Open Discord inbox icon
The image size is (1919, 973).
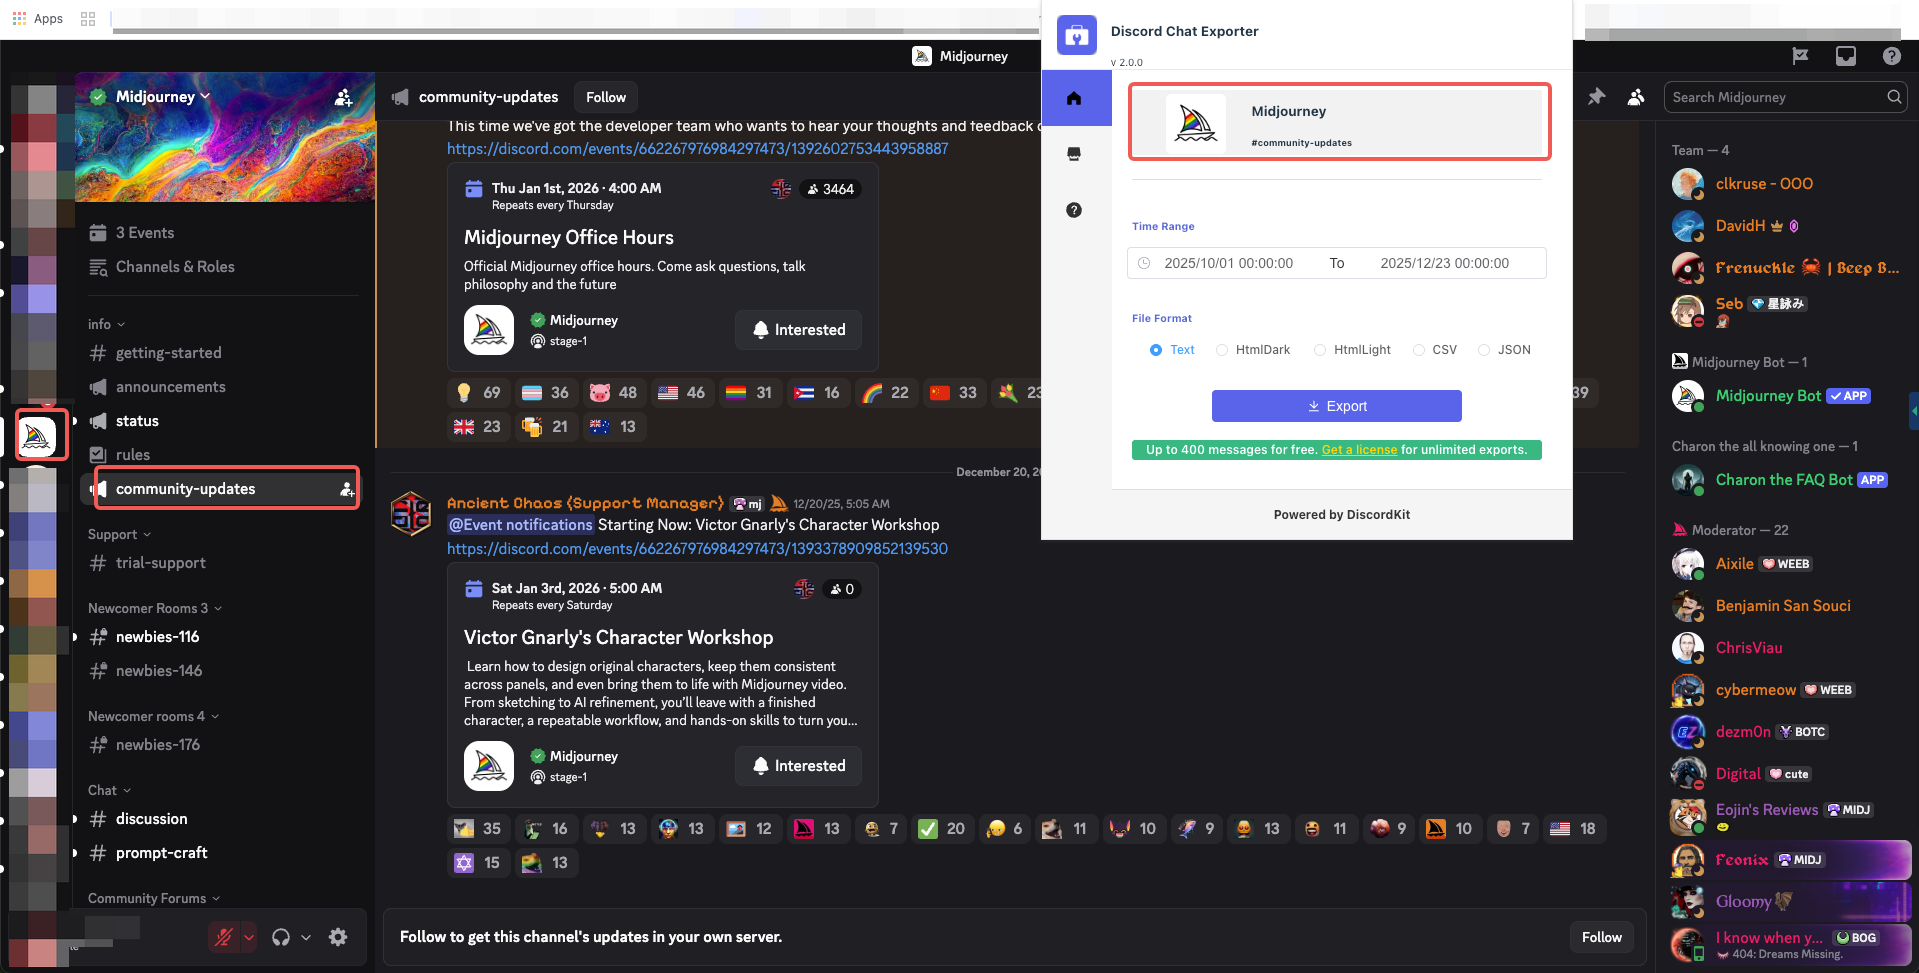point(1846,56)
